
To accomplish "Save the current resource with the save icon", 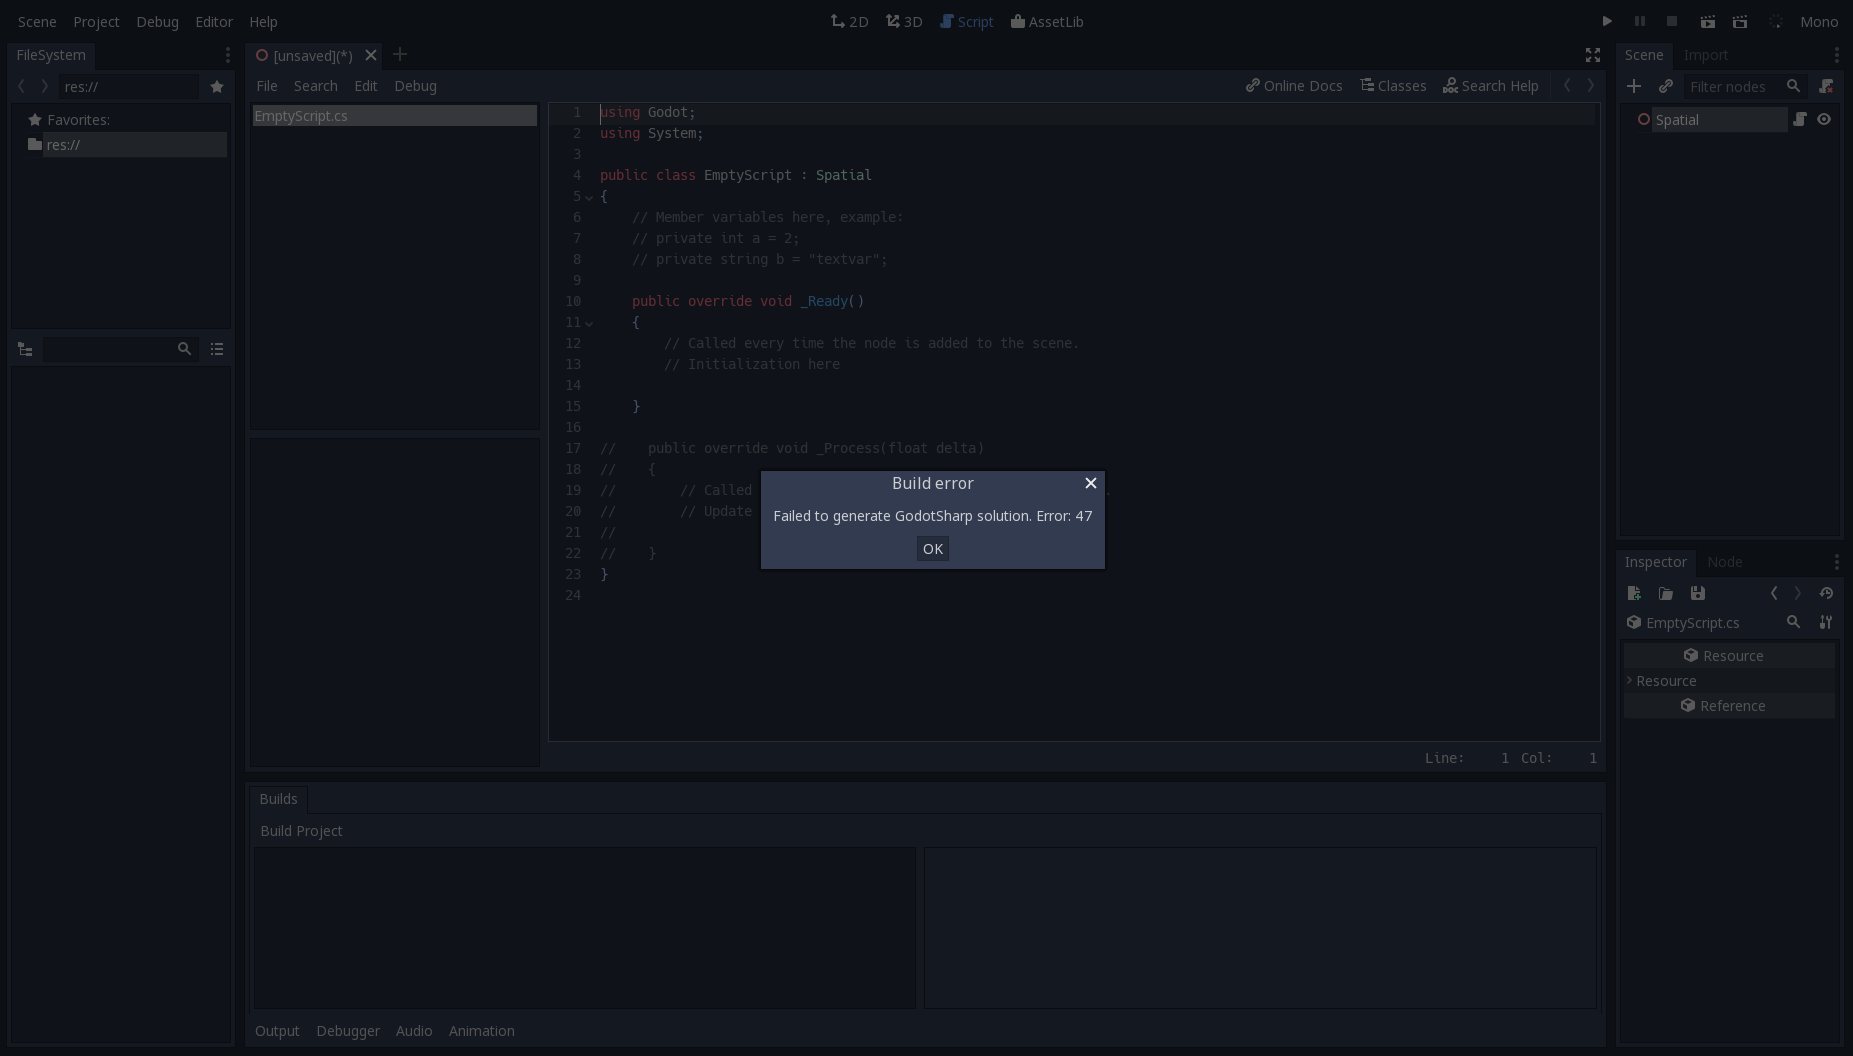I will 1697,593.
